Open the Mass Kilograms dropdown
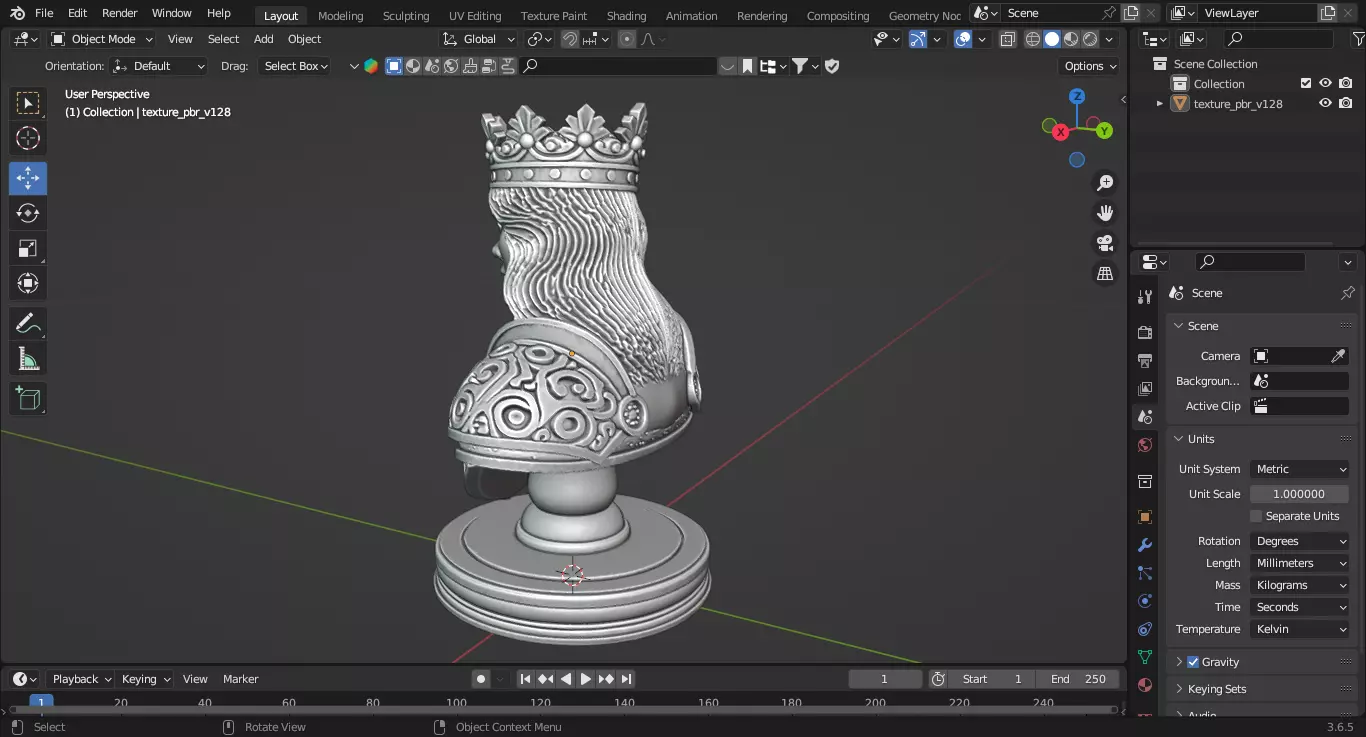The height and width of the screenshot is (737, 1366). click(1300, 585)
